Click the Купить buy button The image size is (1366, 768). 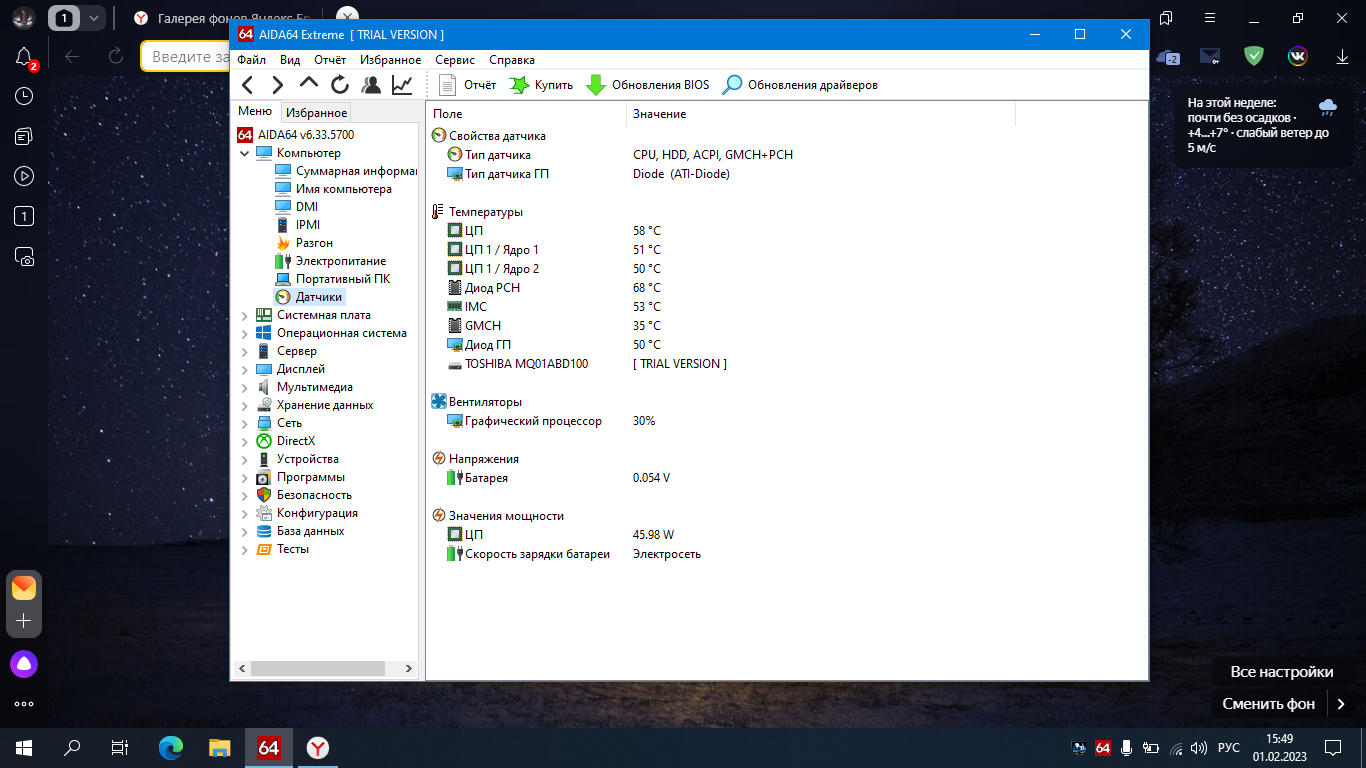541,85
